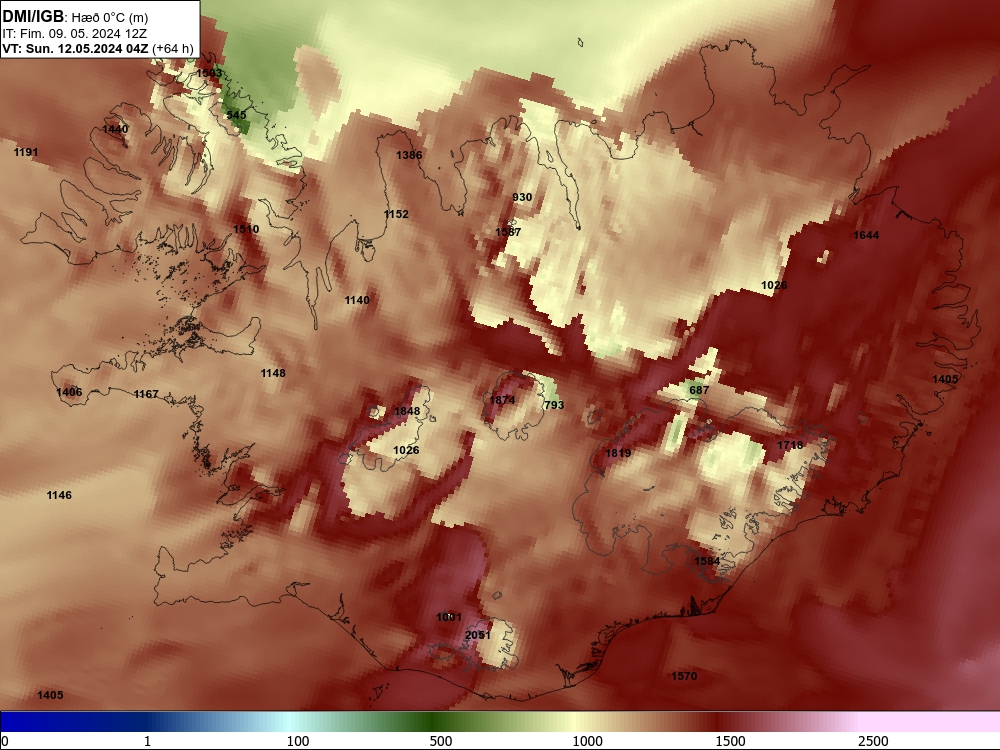The height and width of the screenshot is (750, 1000).
Task: Click the 1000 label on the color scale
Action: pyautogui.click(x=587, y=741)
